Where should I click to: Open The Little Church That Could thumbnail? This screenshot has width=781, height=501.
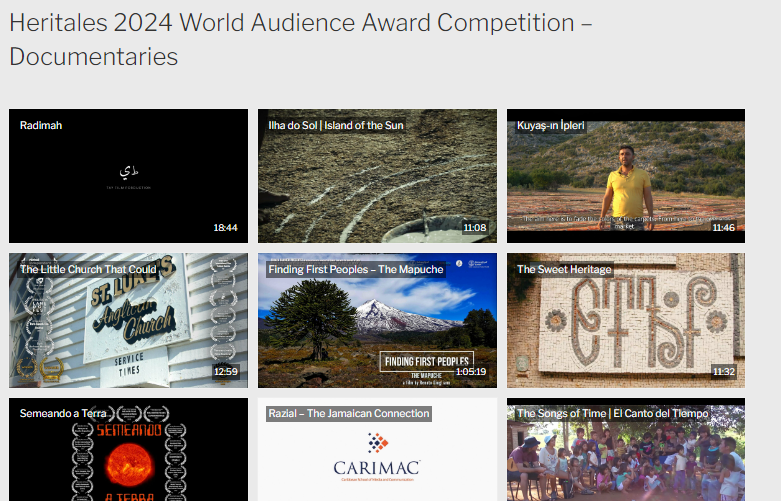point(129,320)
